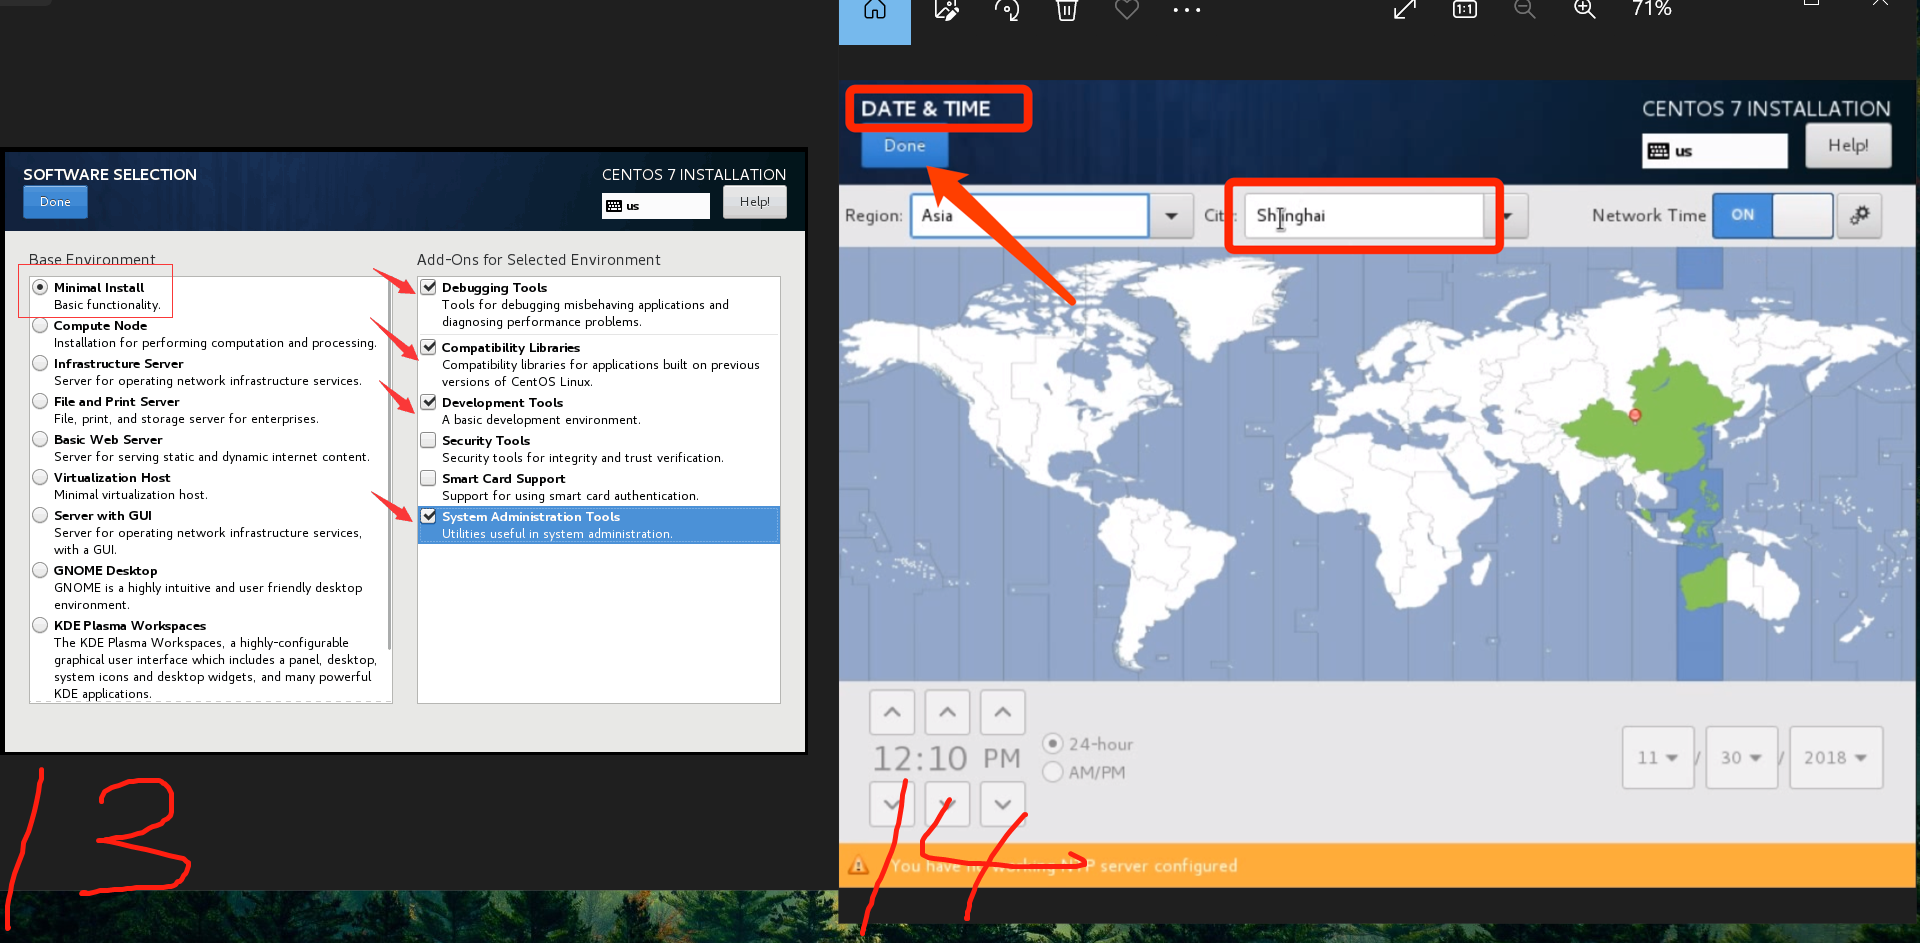Screen dimensions: 1920x943
Task: Open the three-dot more options menu
Action: (1187, 10)
